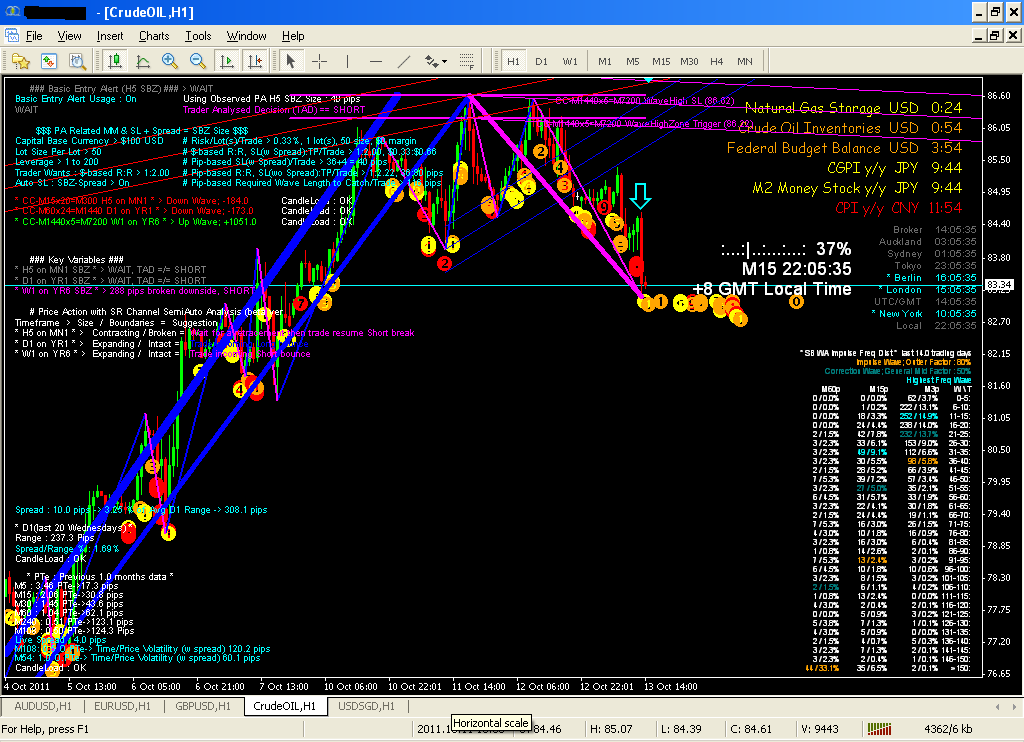
Task: Activate the Zoom Out magnifier
Action: (196, 61)
